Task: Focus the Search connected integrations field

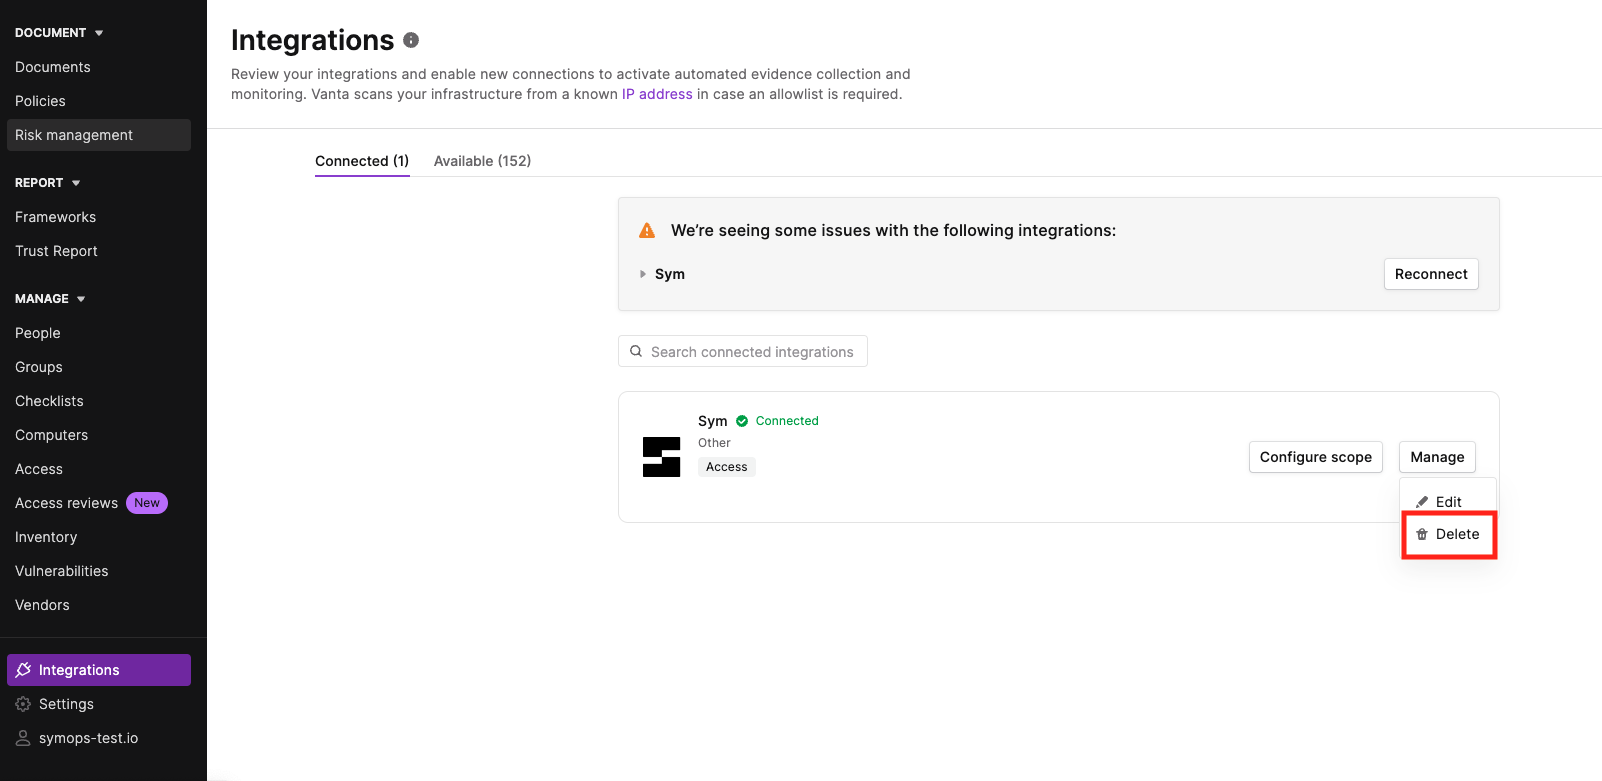Action: [x=743, y=351]
